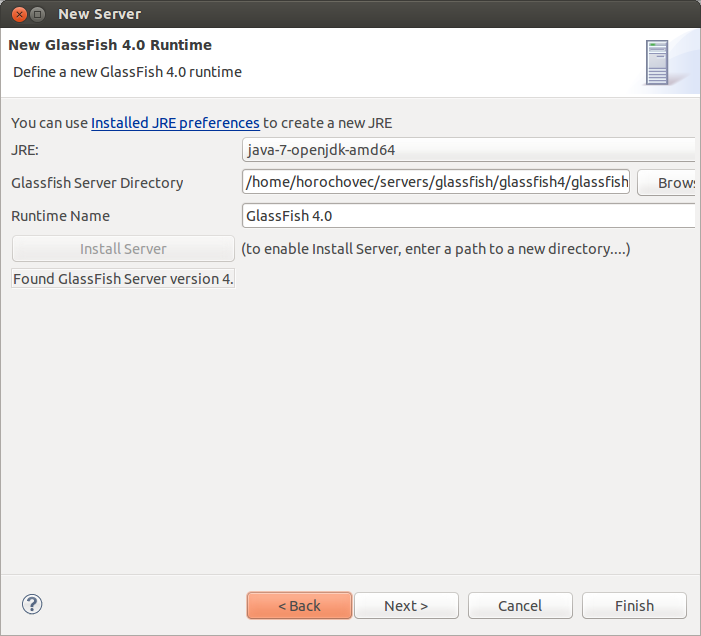Expand the JRE java-7-openjdk-amd64 combo box

(469, 150)
